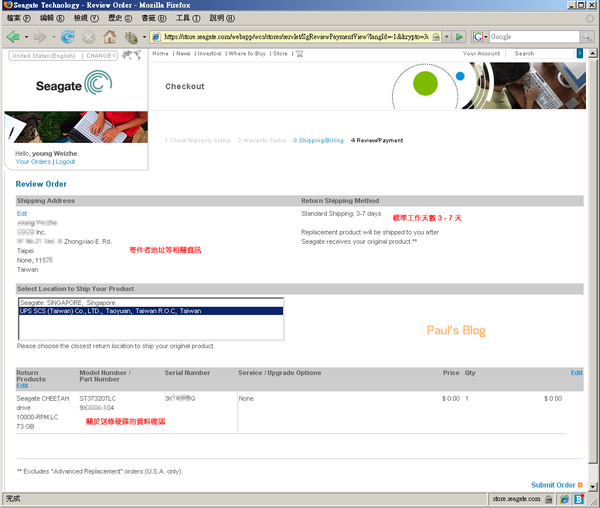Click the toolbar icon next to Home
600x508 pixels.
(131, 37)
